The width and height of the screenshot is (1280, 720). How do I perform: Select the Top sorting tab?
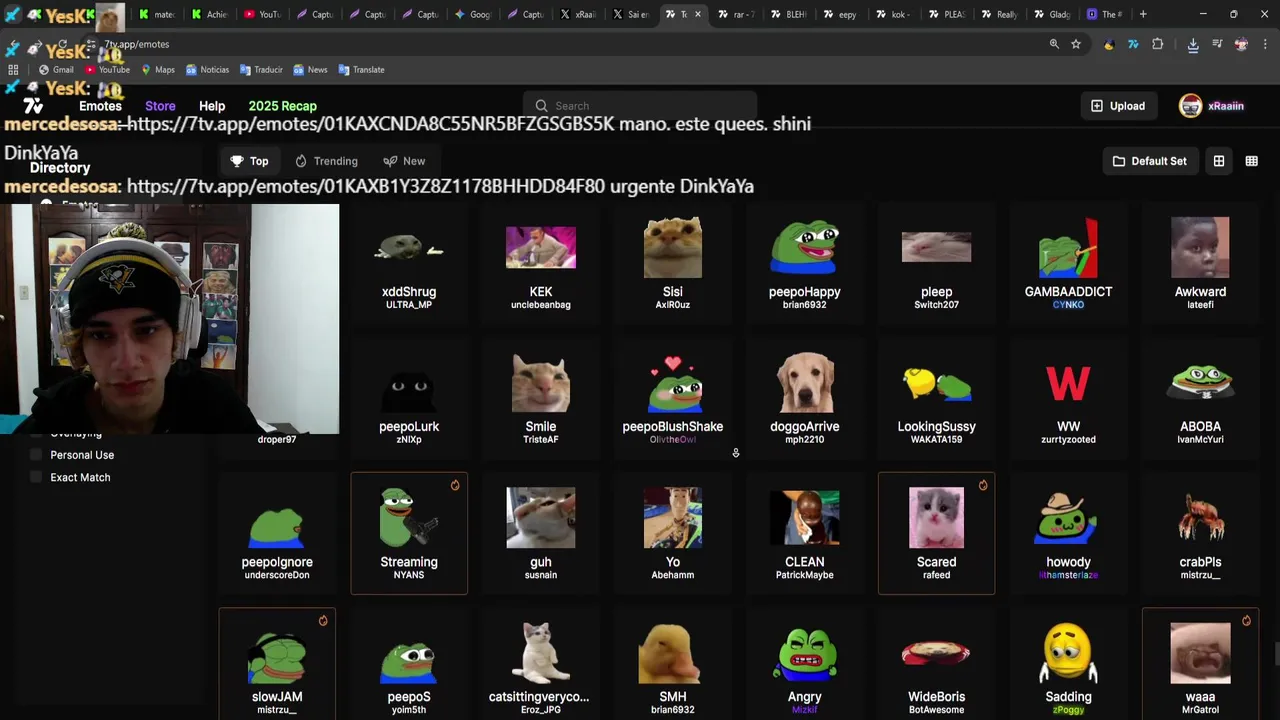pos(249,161)
